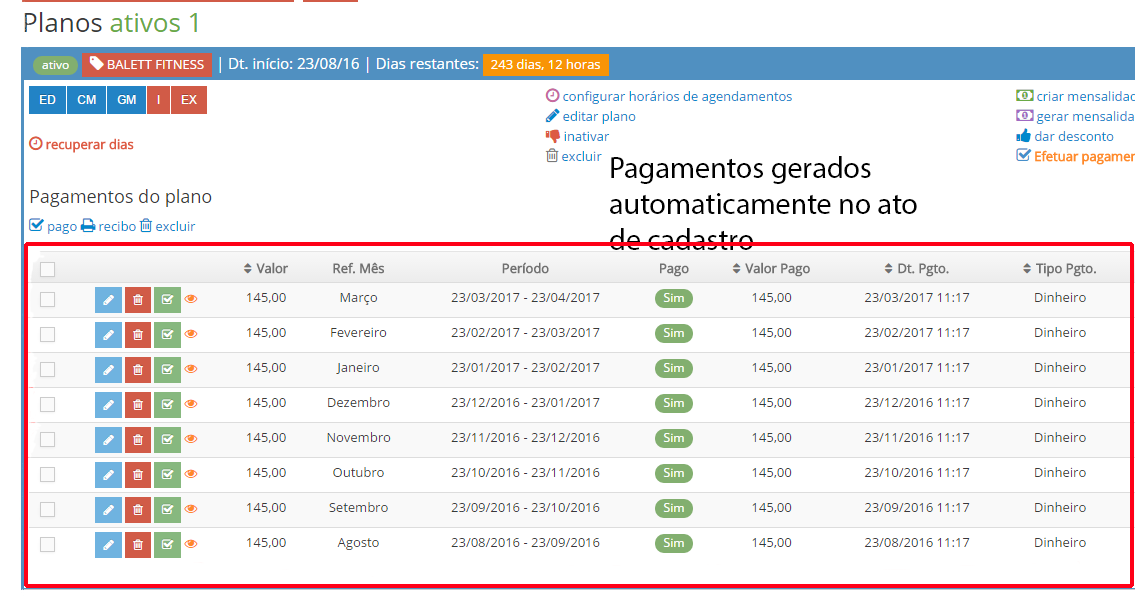This screenshot has width=1135, height=600.
Task: Sort table by Valor column header
Action: tap(266, 269)
